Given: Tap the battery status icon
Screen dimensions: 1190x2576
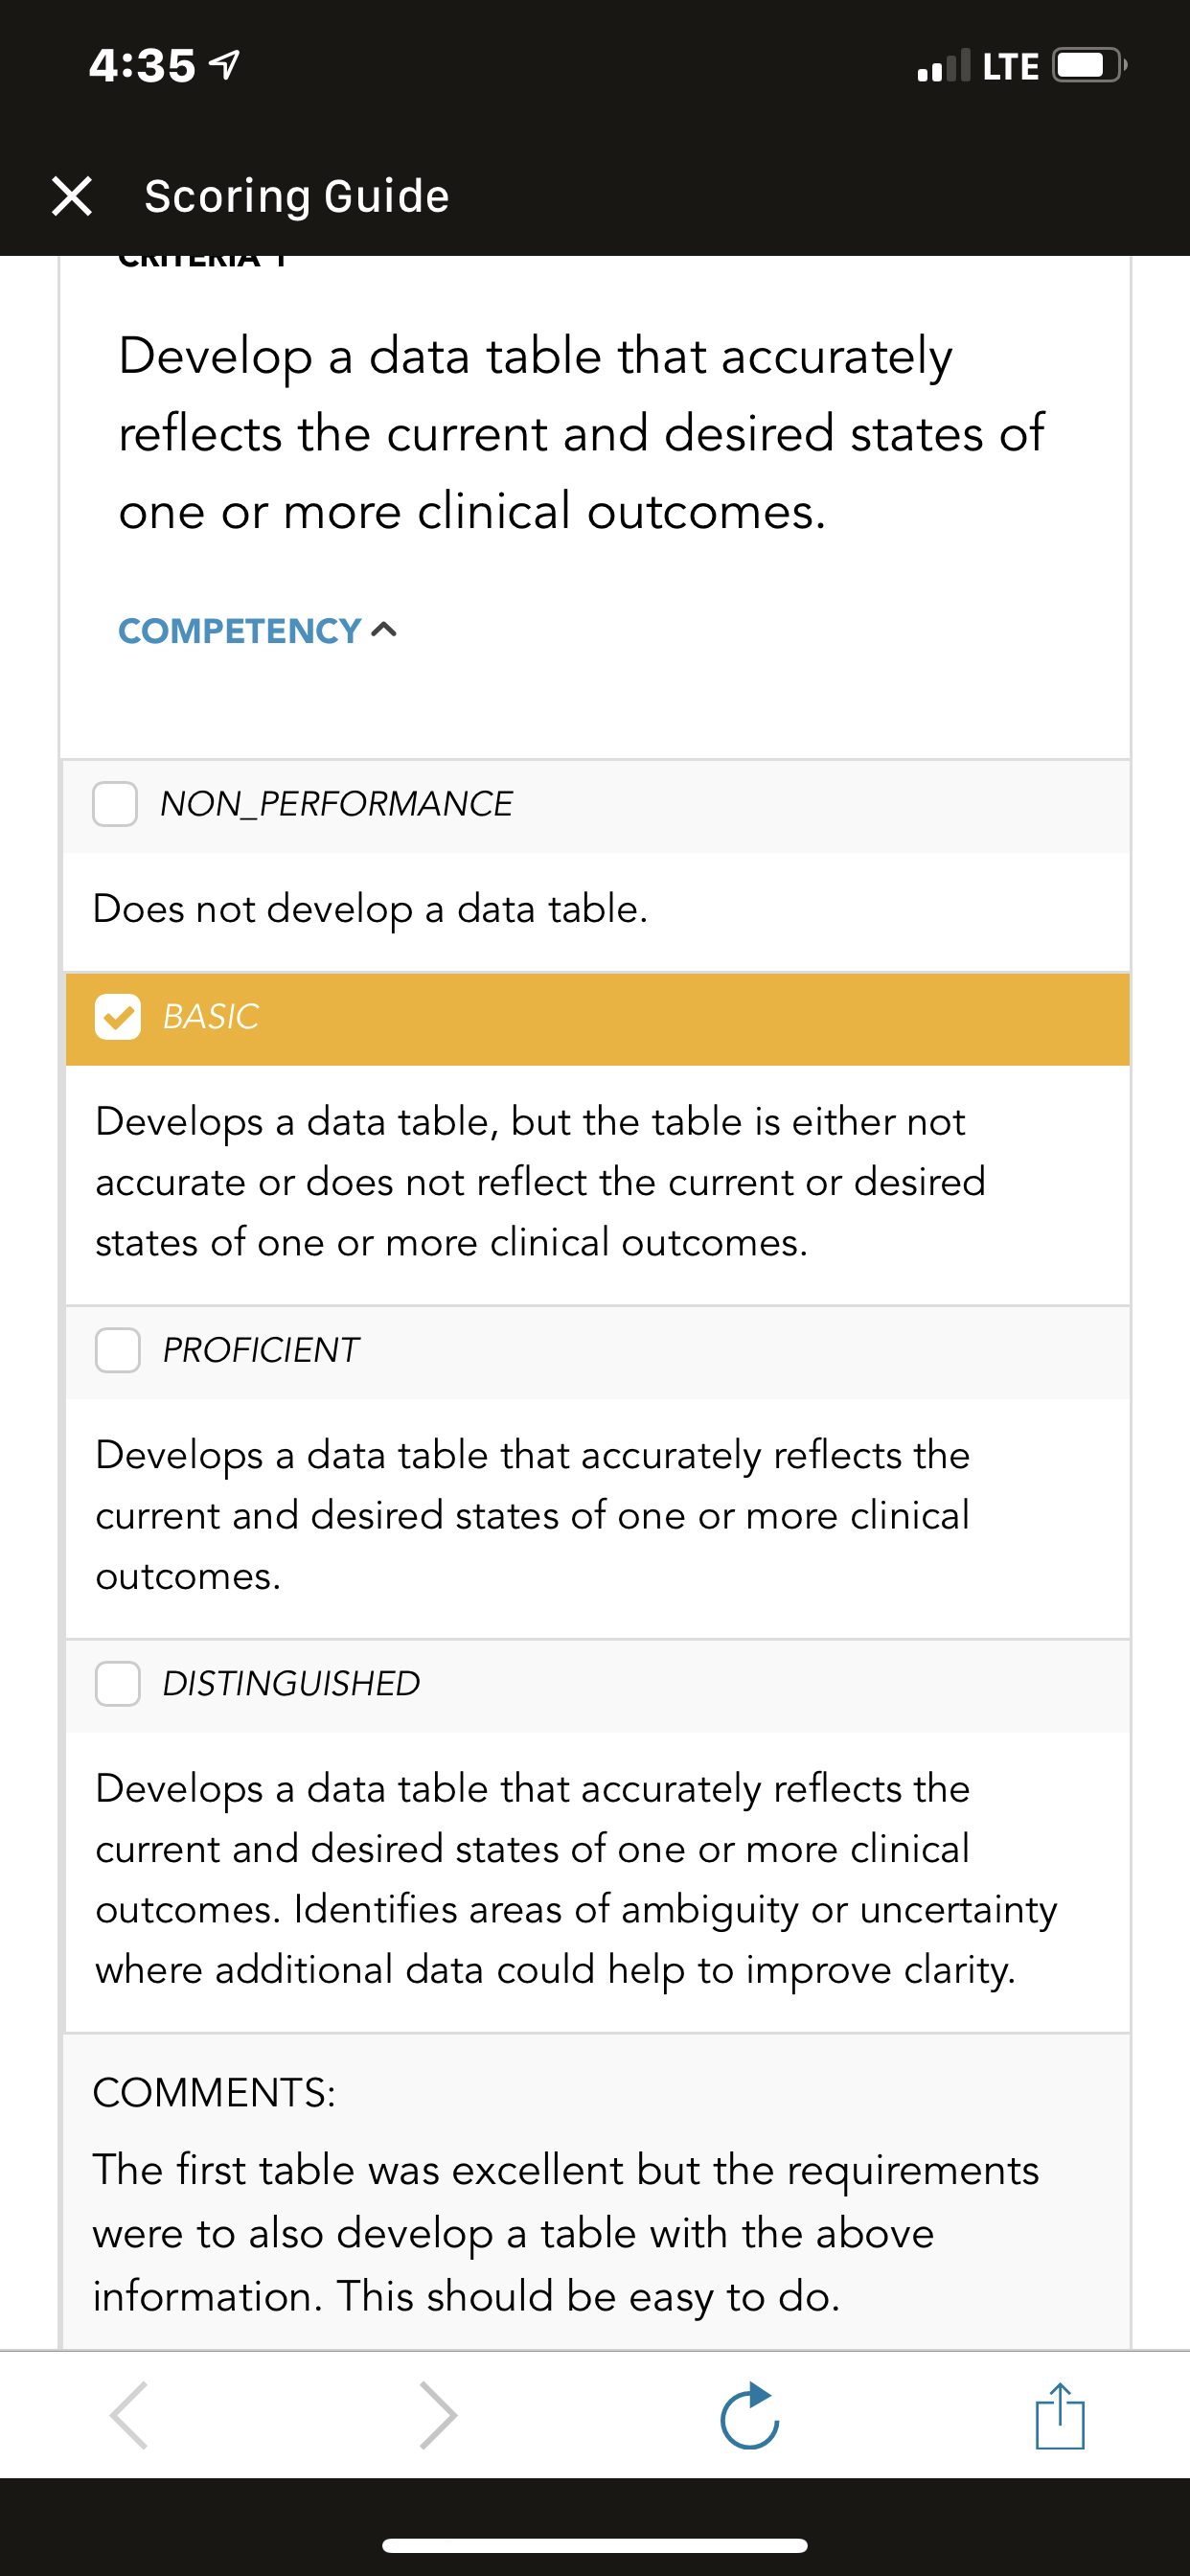Looking at the screenshot, I should pyautogui.click(x=1089, y=66).
